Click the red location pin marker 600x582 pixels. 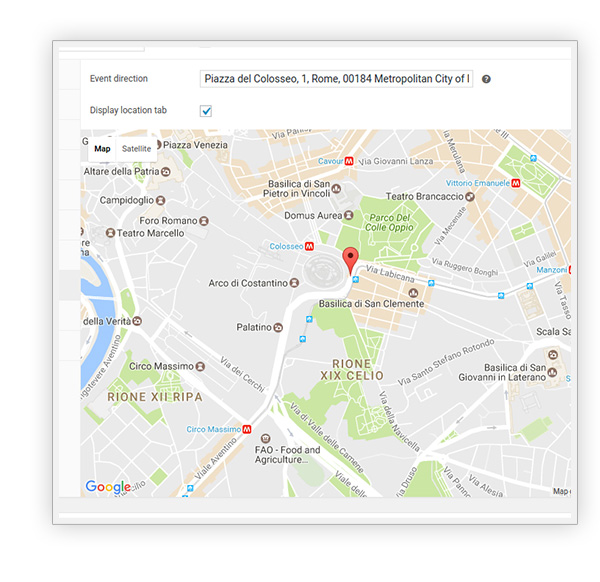click(349, 261)
